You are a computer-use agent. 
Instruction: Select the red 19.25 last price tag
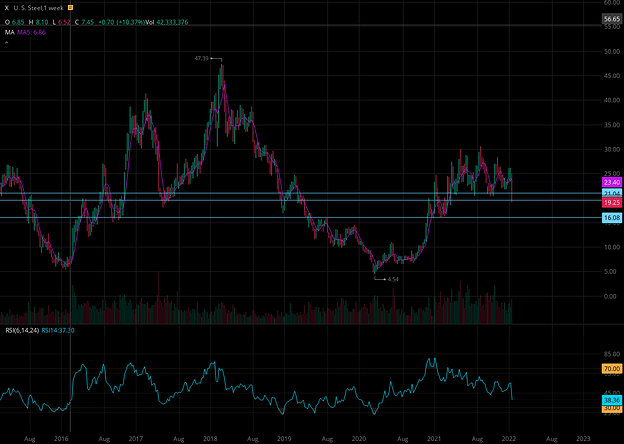(612, 203)
